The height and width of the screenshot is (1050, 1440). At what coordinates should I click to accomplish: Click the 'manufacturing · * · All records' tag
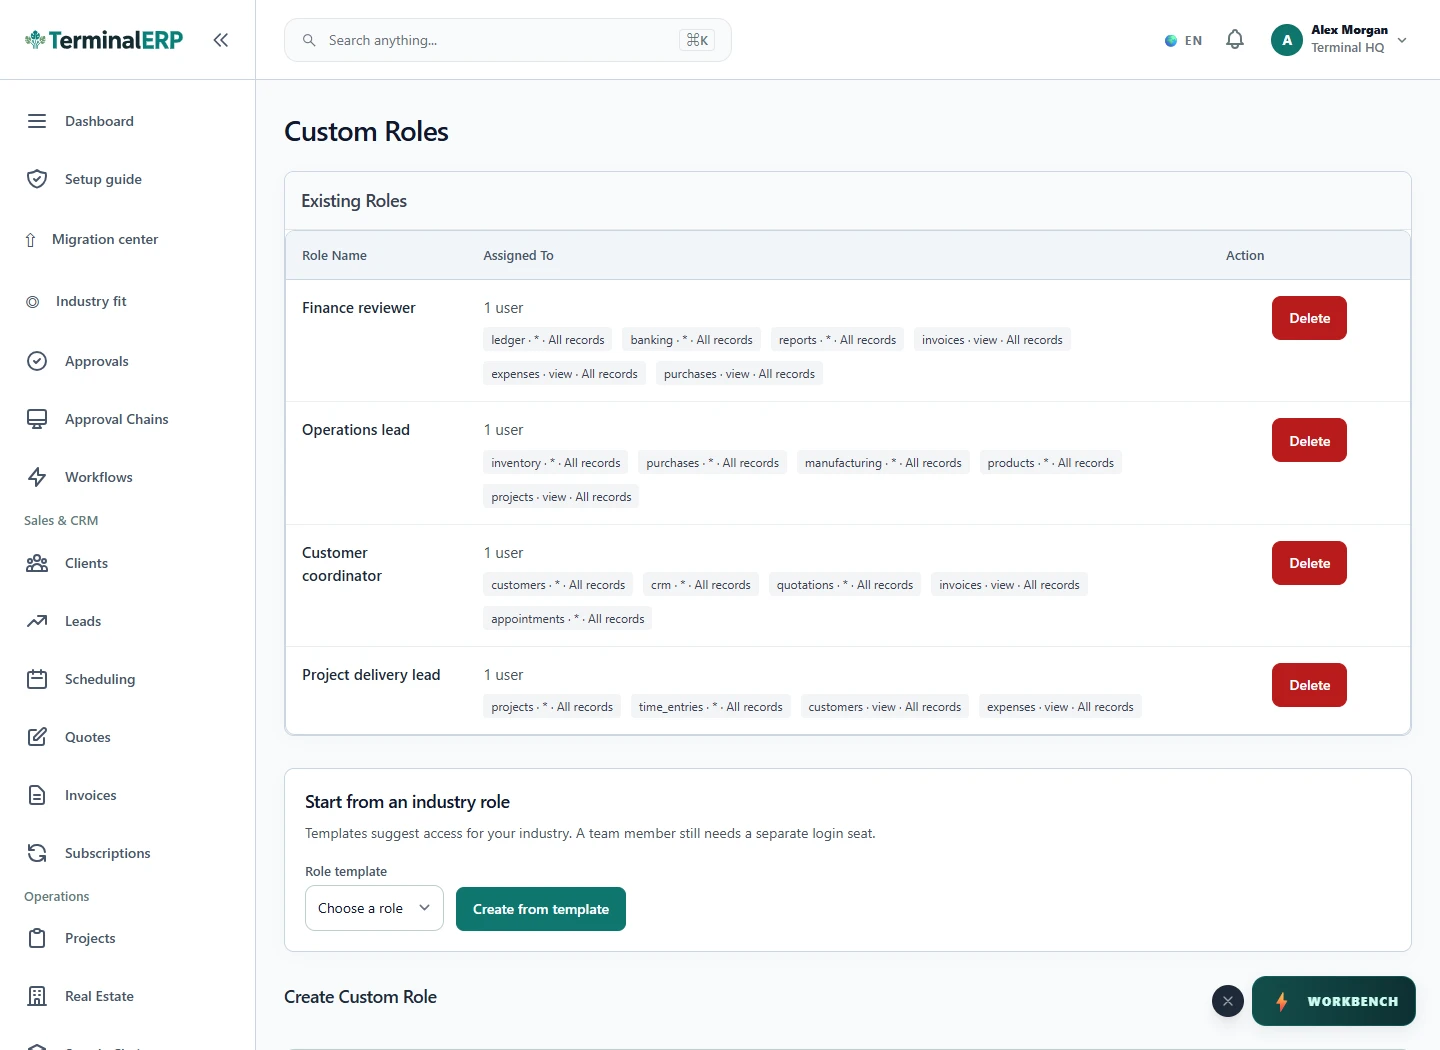point(883,463)
